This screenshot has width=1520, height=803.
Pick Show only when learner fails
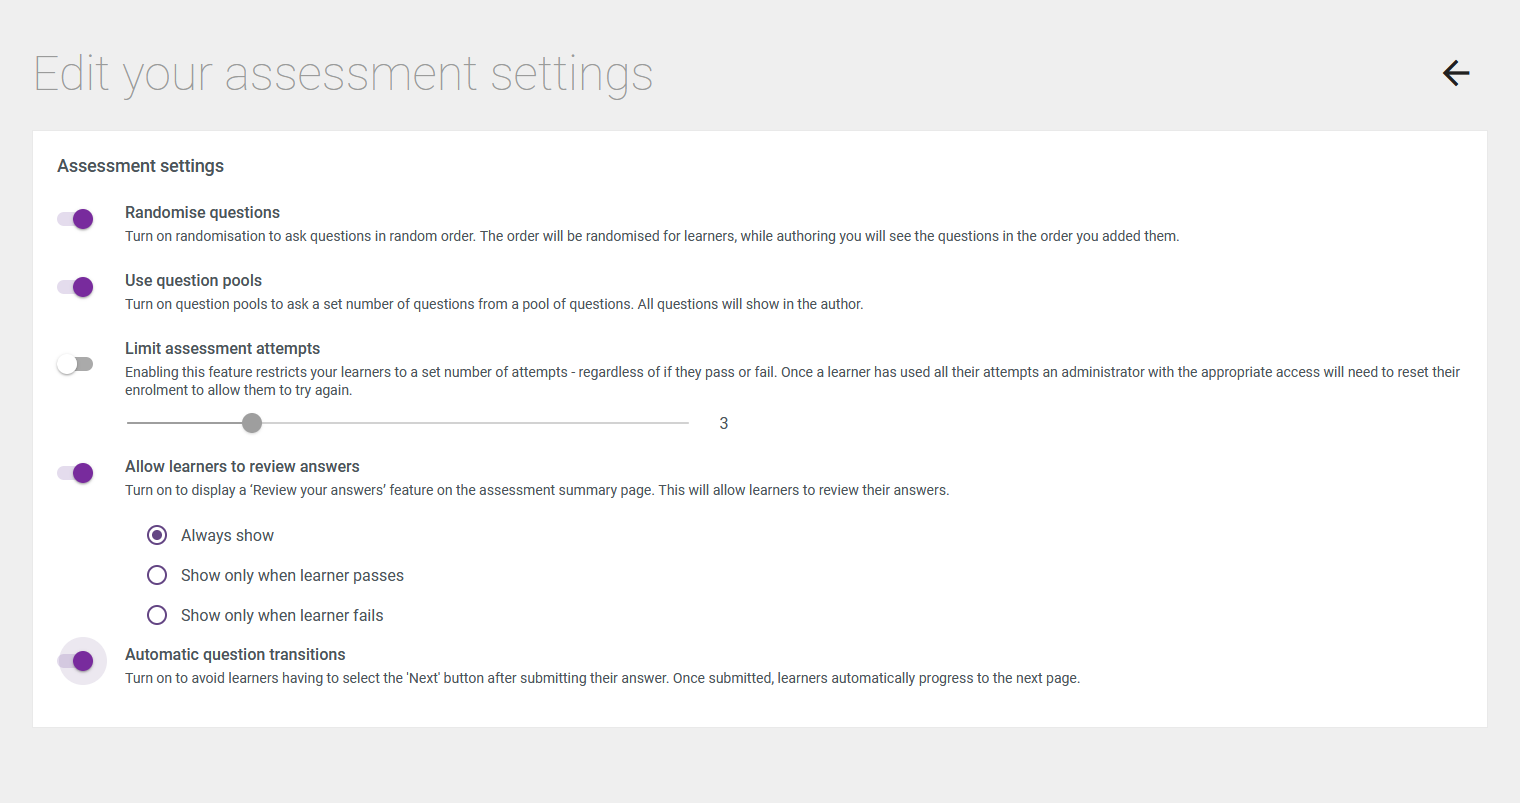157,615
